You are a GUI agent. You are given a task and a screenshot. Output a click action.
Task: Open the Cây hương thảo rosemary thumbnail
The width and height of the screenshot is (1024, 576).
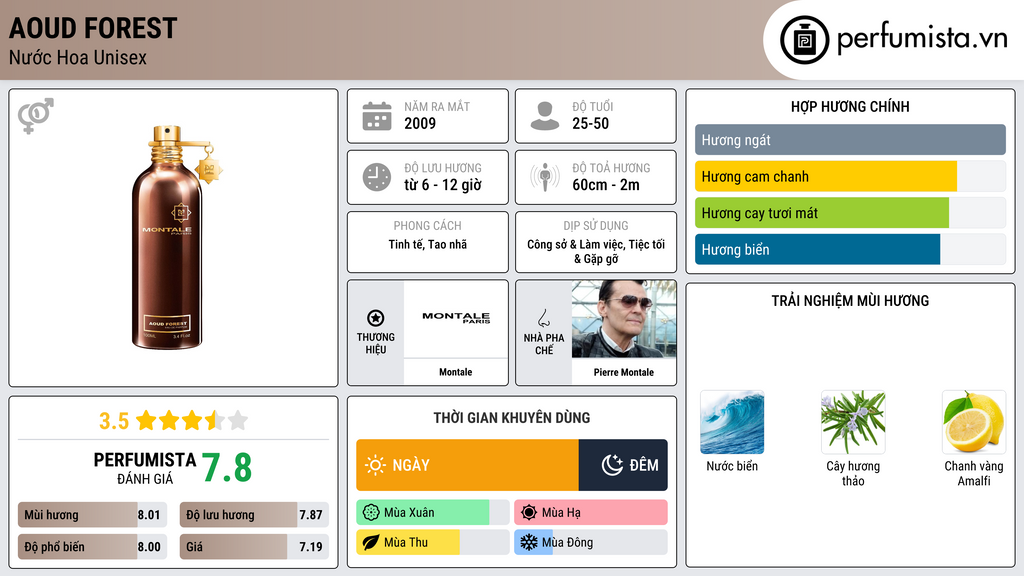click(853, 422)
